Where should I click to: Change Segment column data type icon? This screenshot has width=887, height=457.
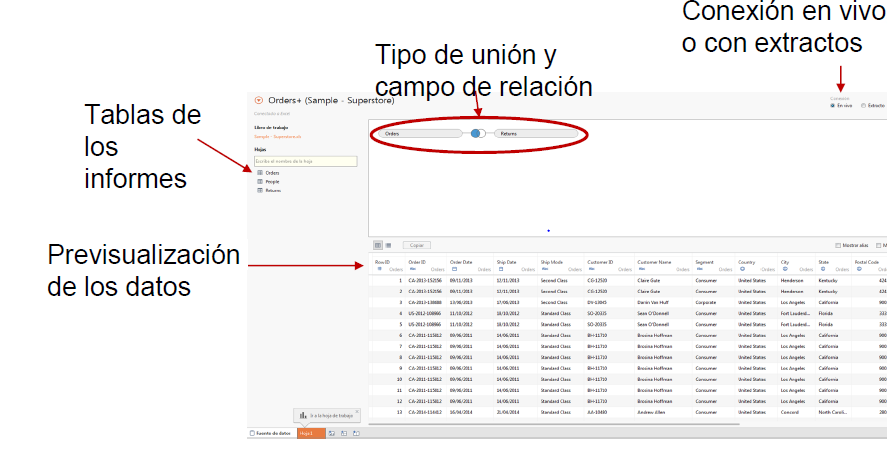click(699, 269)
